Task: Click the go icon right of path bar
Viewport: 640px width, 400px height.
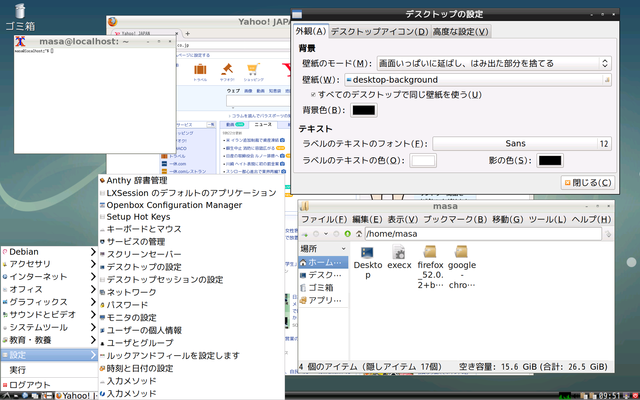Action: (608, 234)
